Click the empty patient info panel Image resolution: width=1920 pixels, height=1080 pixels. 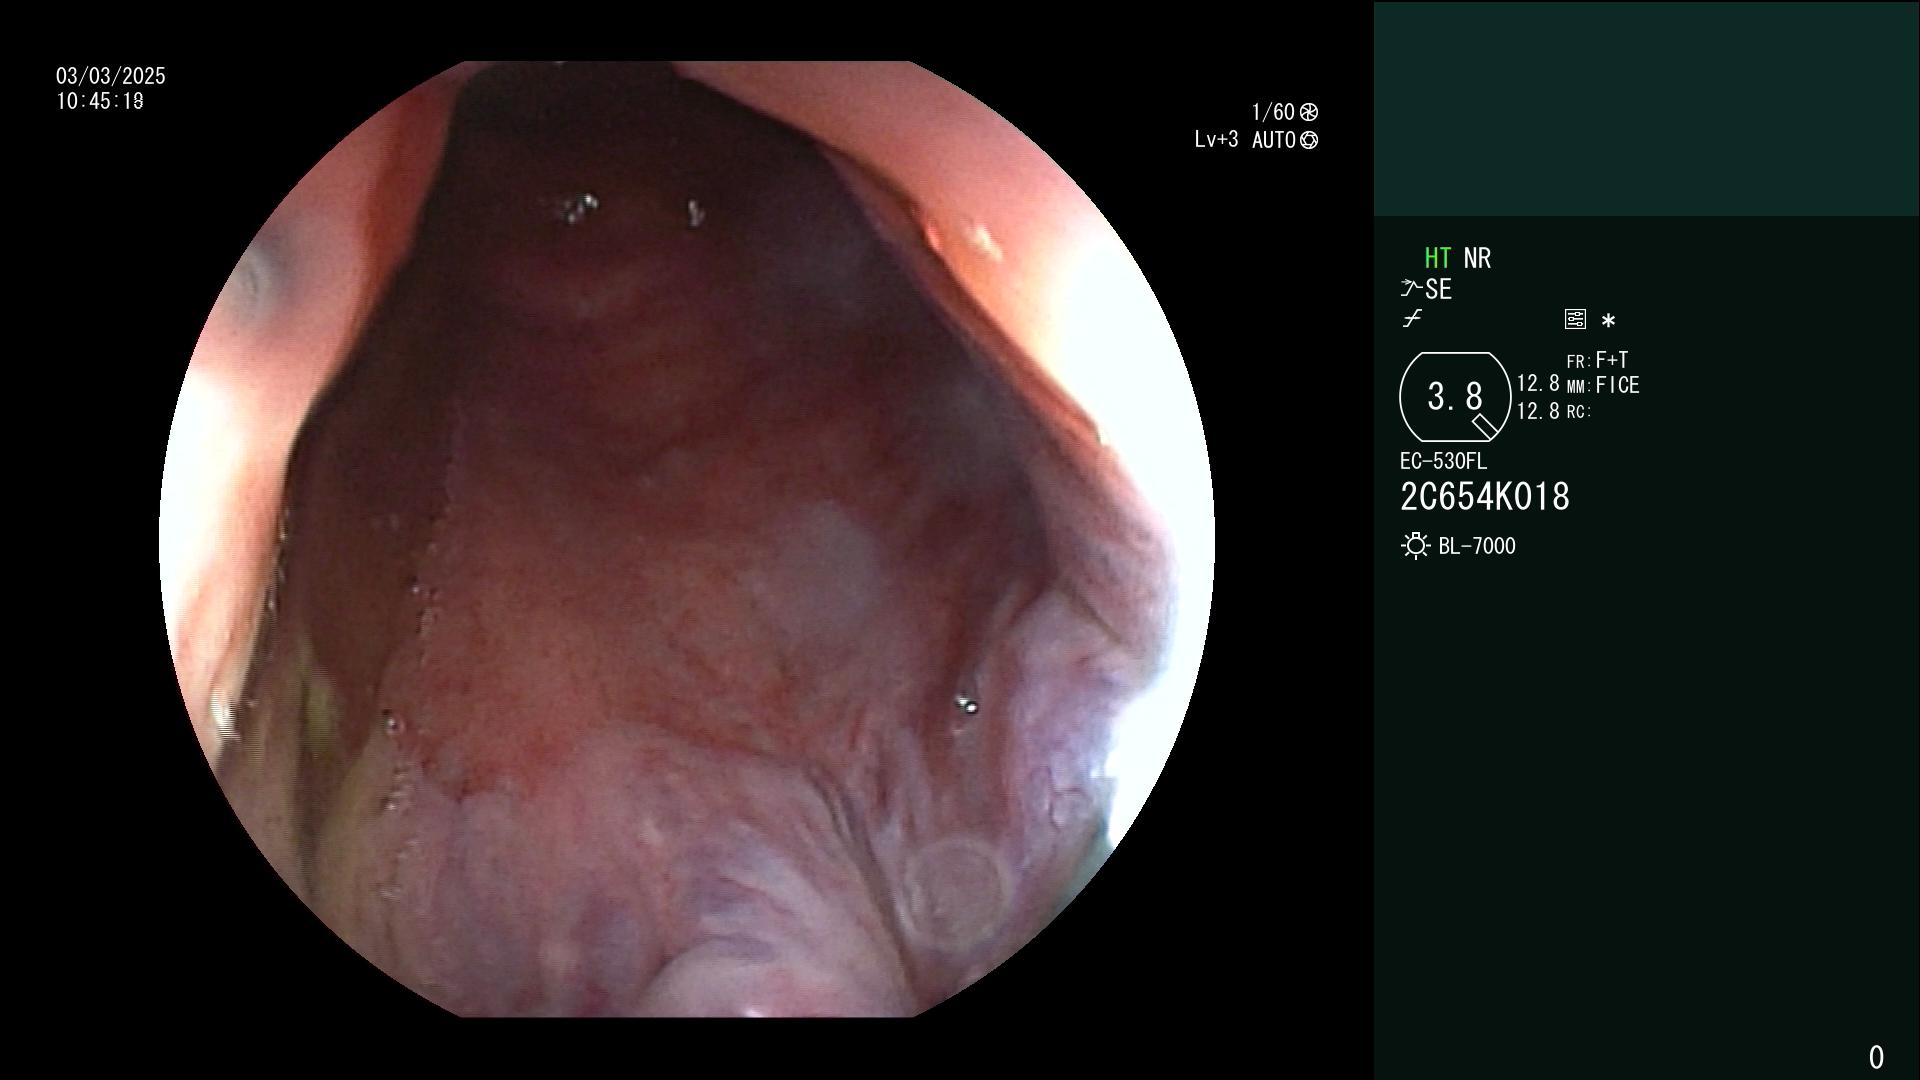1646,108
